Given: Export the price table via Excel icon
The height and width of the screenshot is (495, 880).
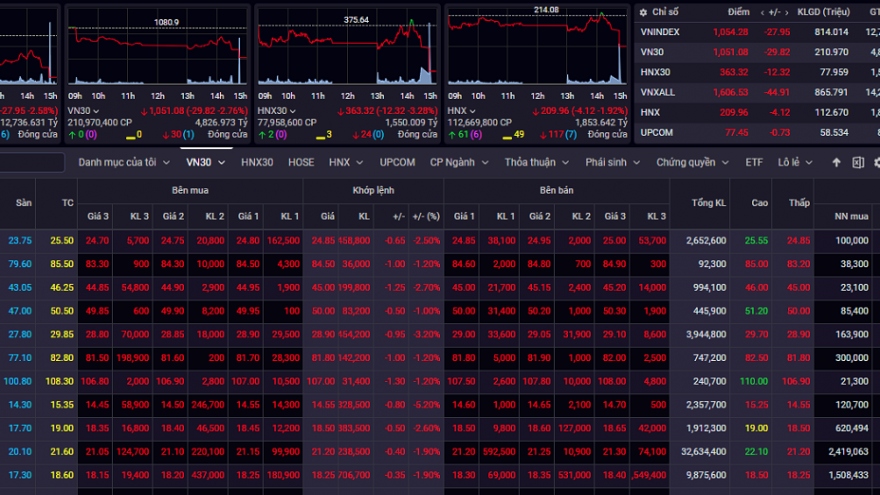Looking at the screenshot, I should click(x=857, y=162).
